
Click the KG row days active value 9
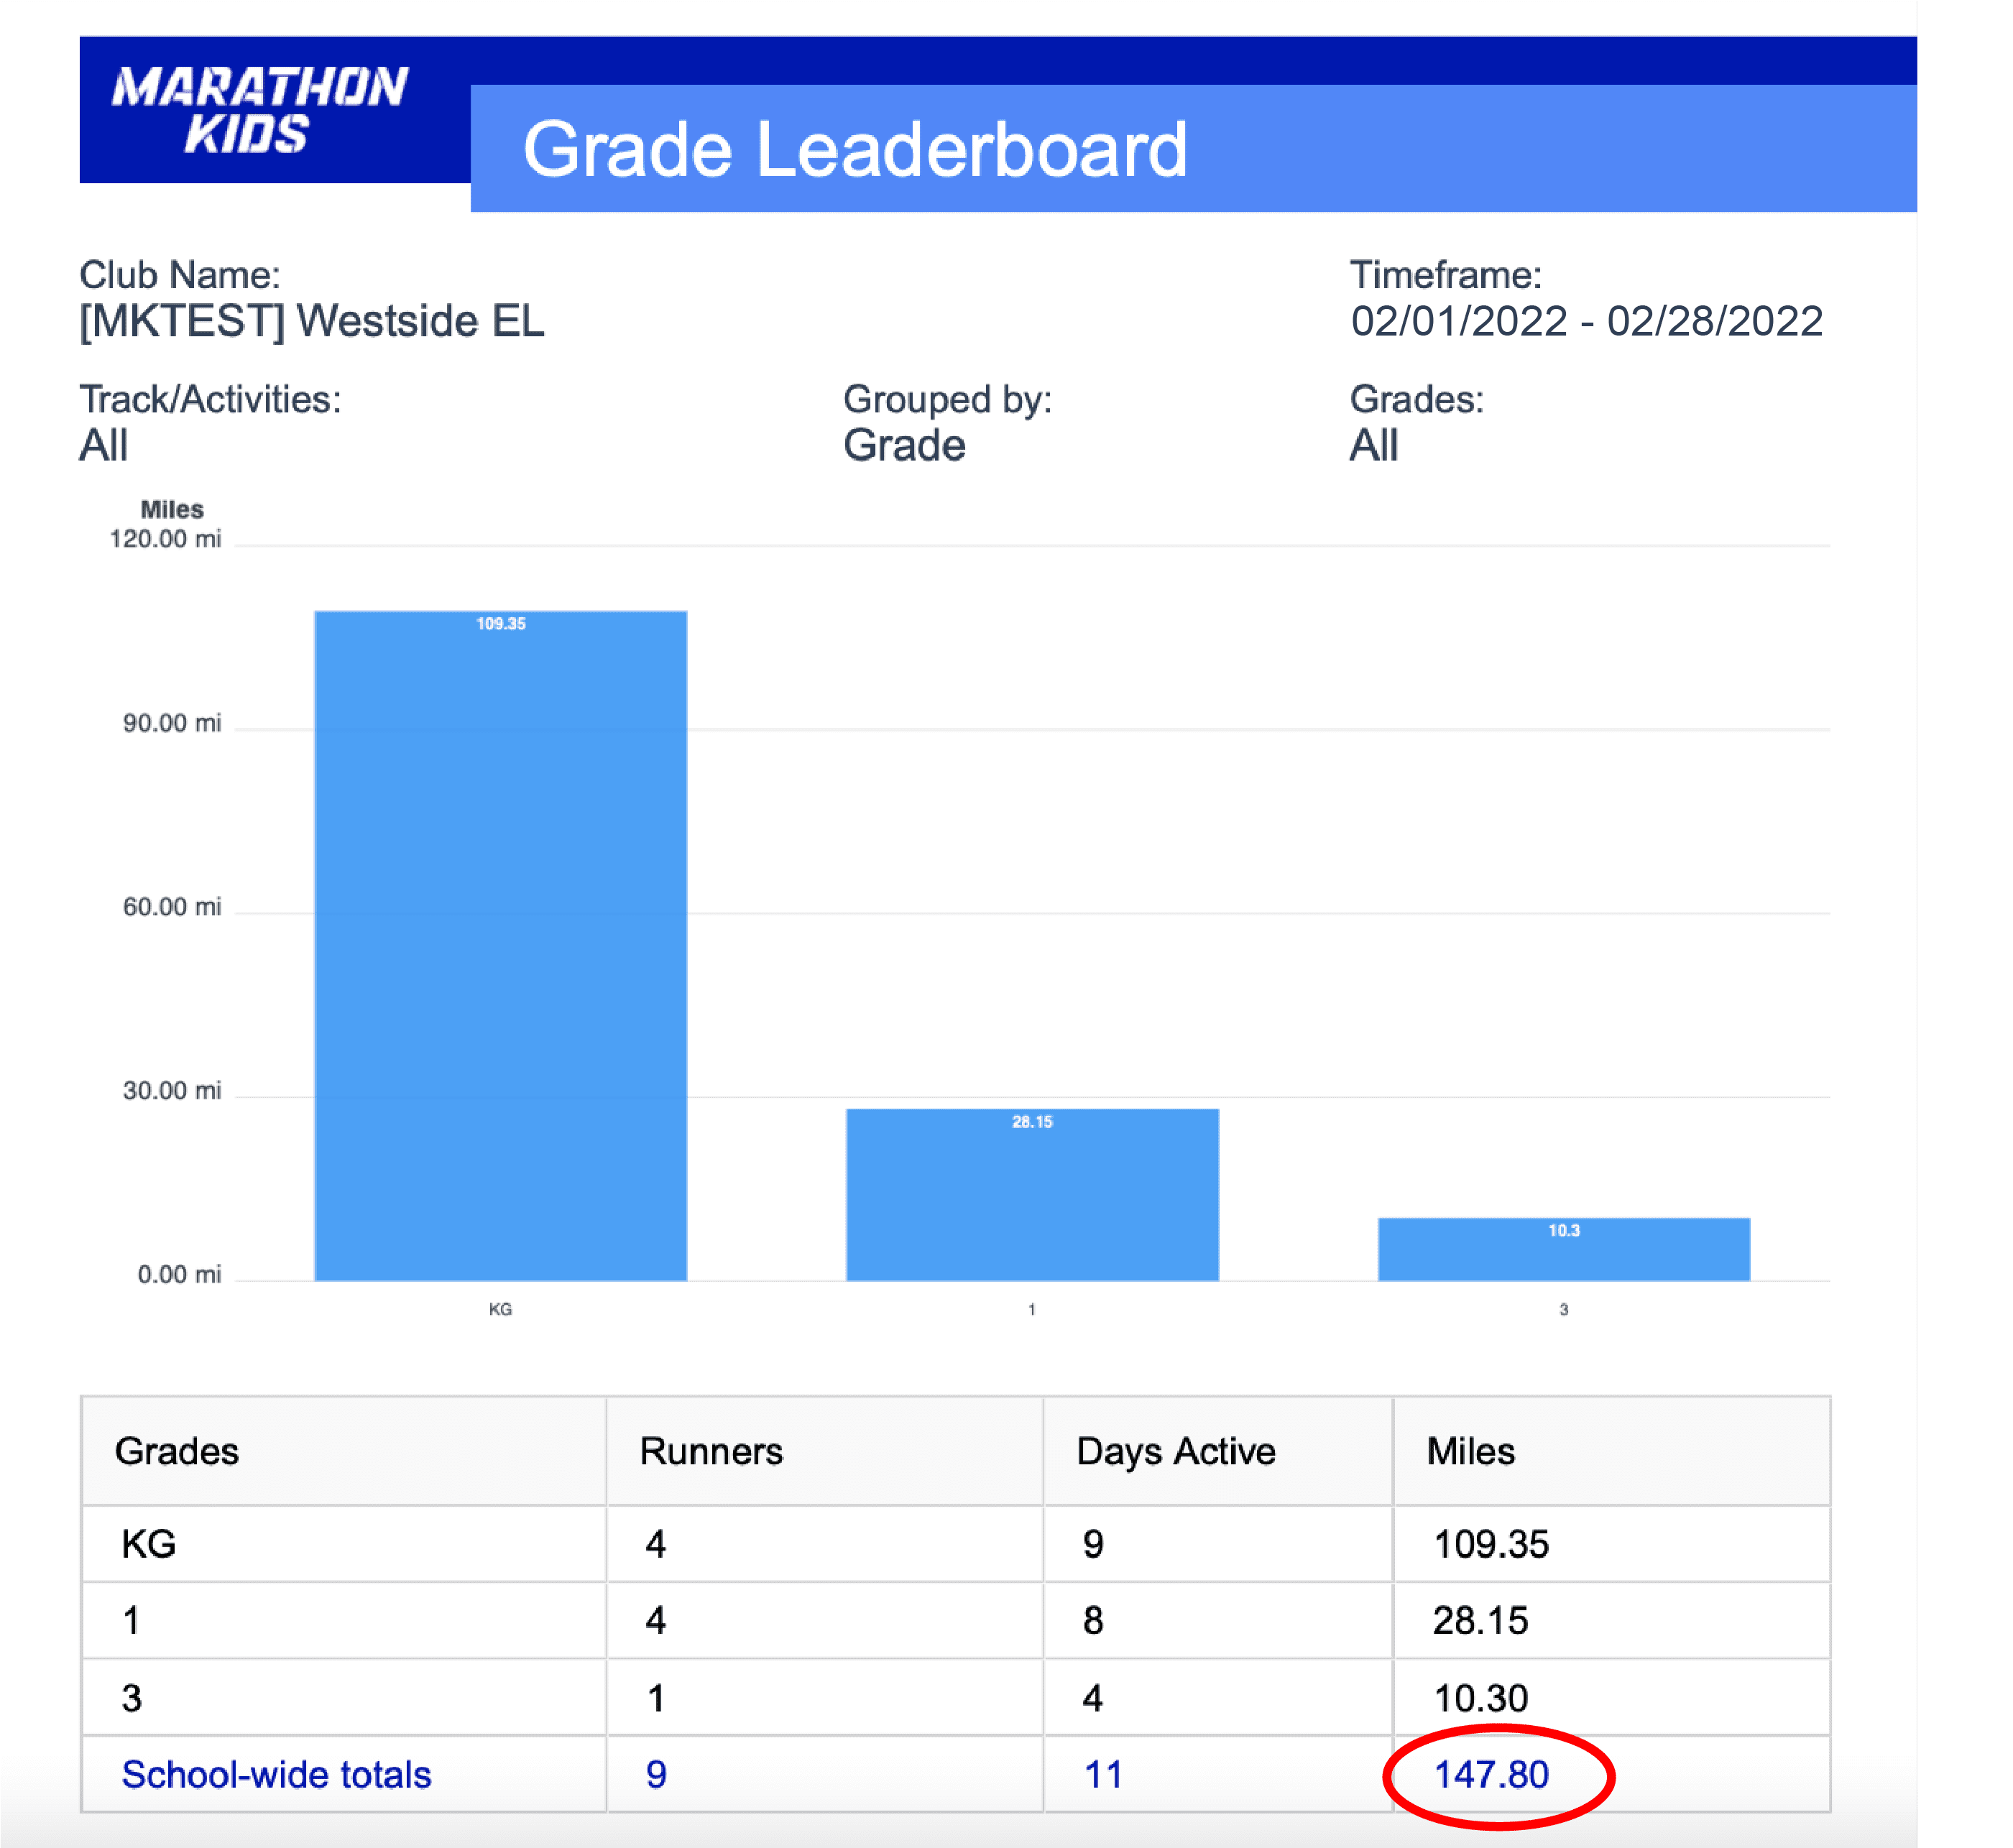1093,1545
